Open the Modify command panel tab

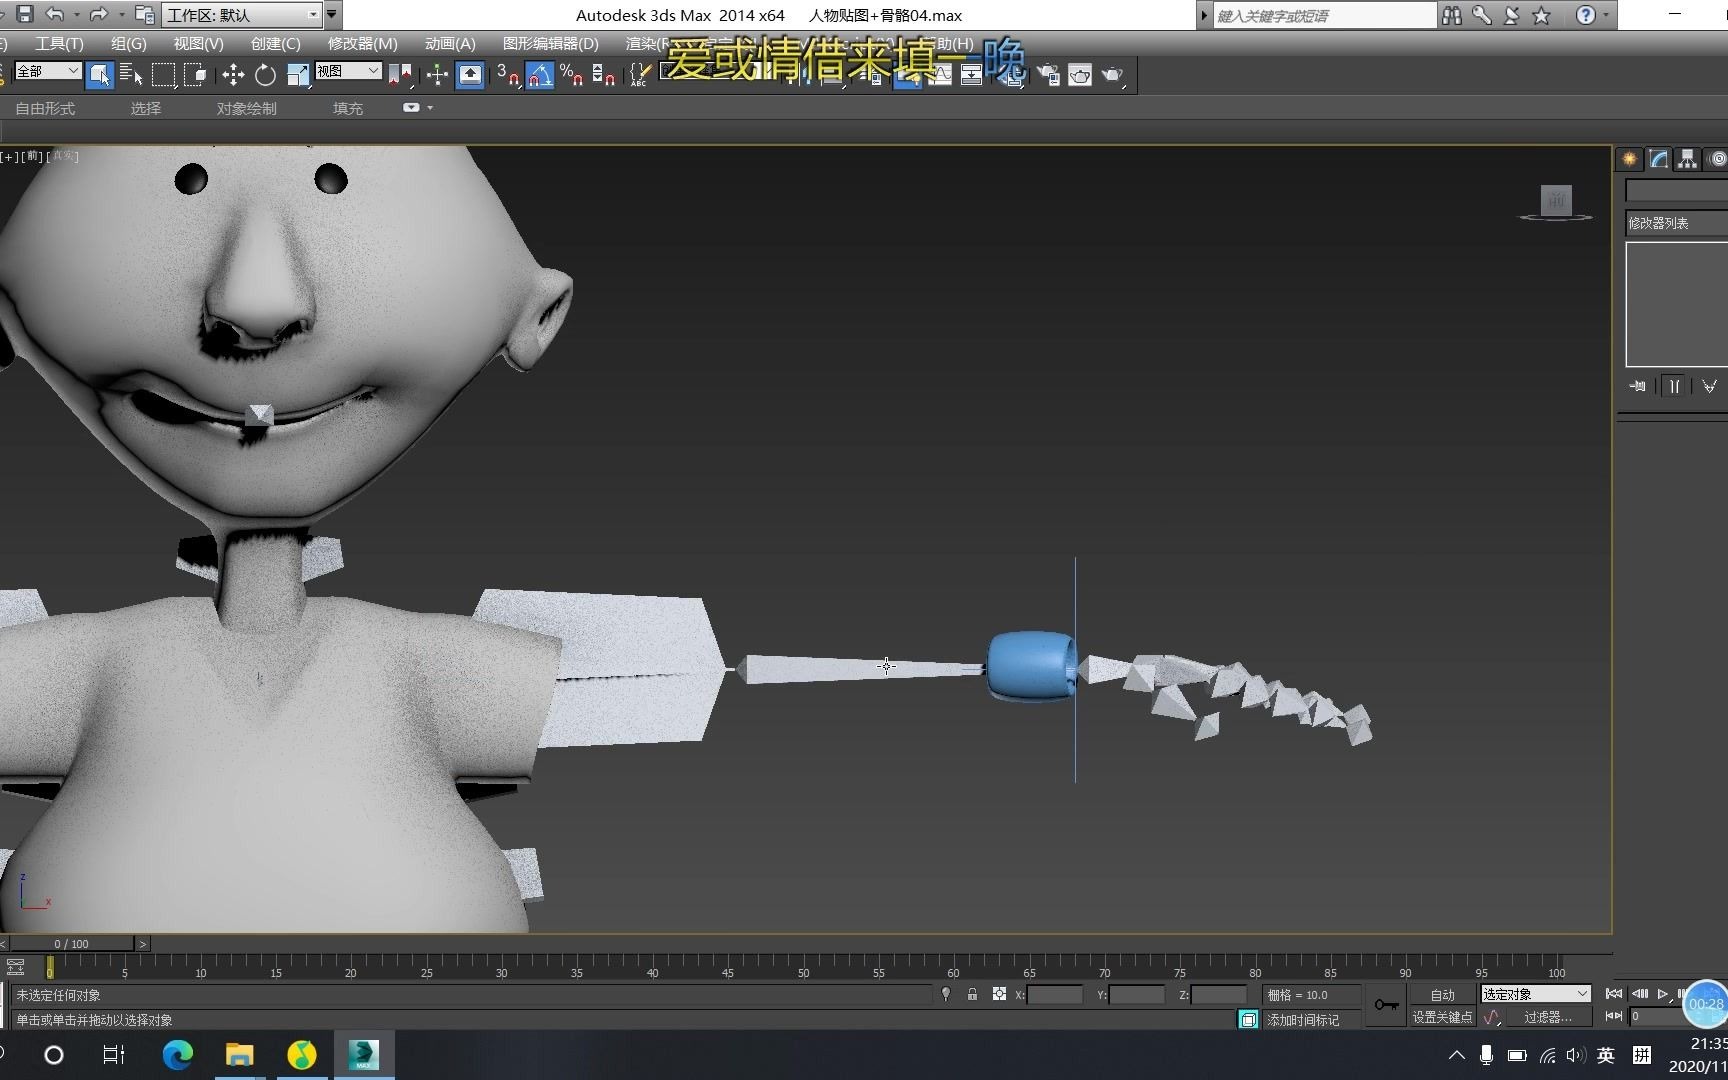(x=1659, y=159)
